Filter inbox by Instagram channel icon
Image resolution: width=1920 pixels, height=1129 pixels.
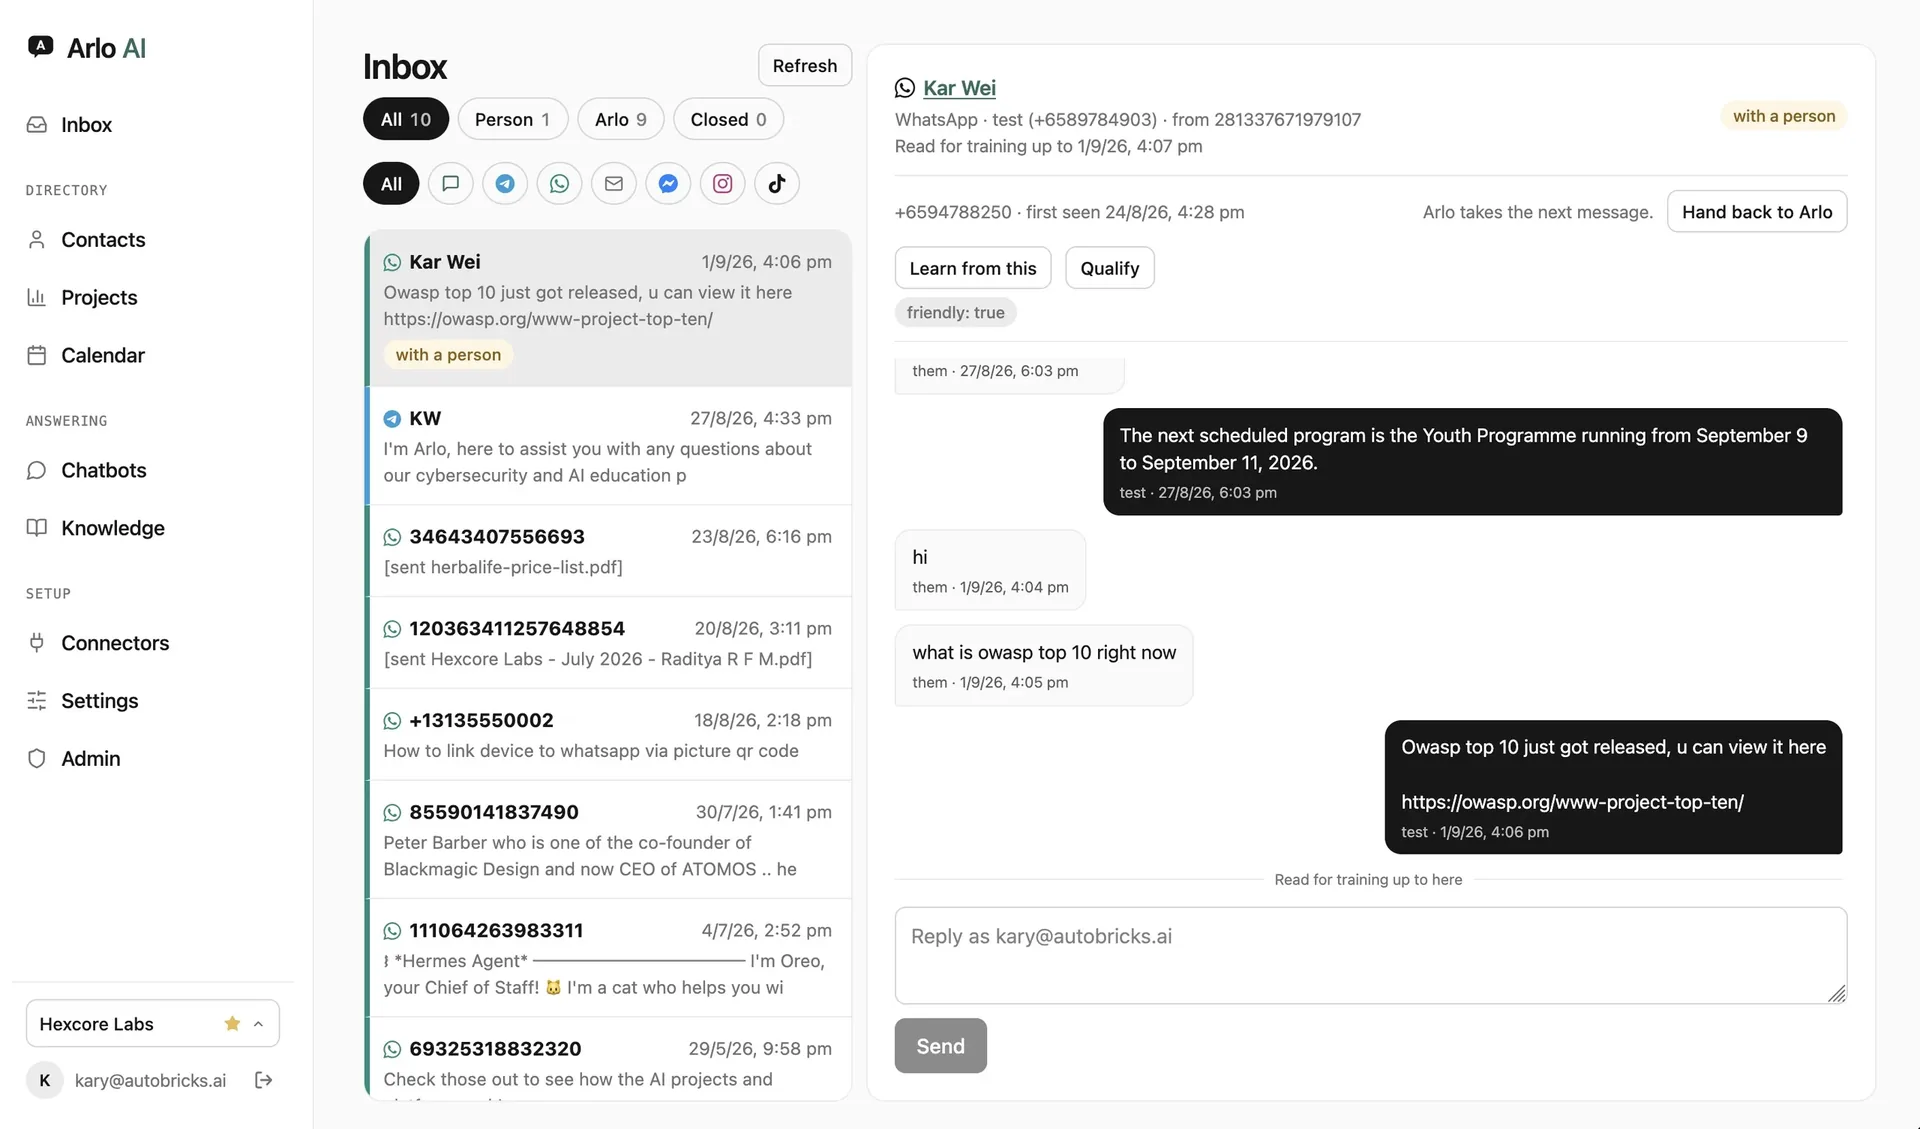723,184
